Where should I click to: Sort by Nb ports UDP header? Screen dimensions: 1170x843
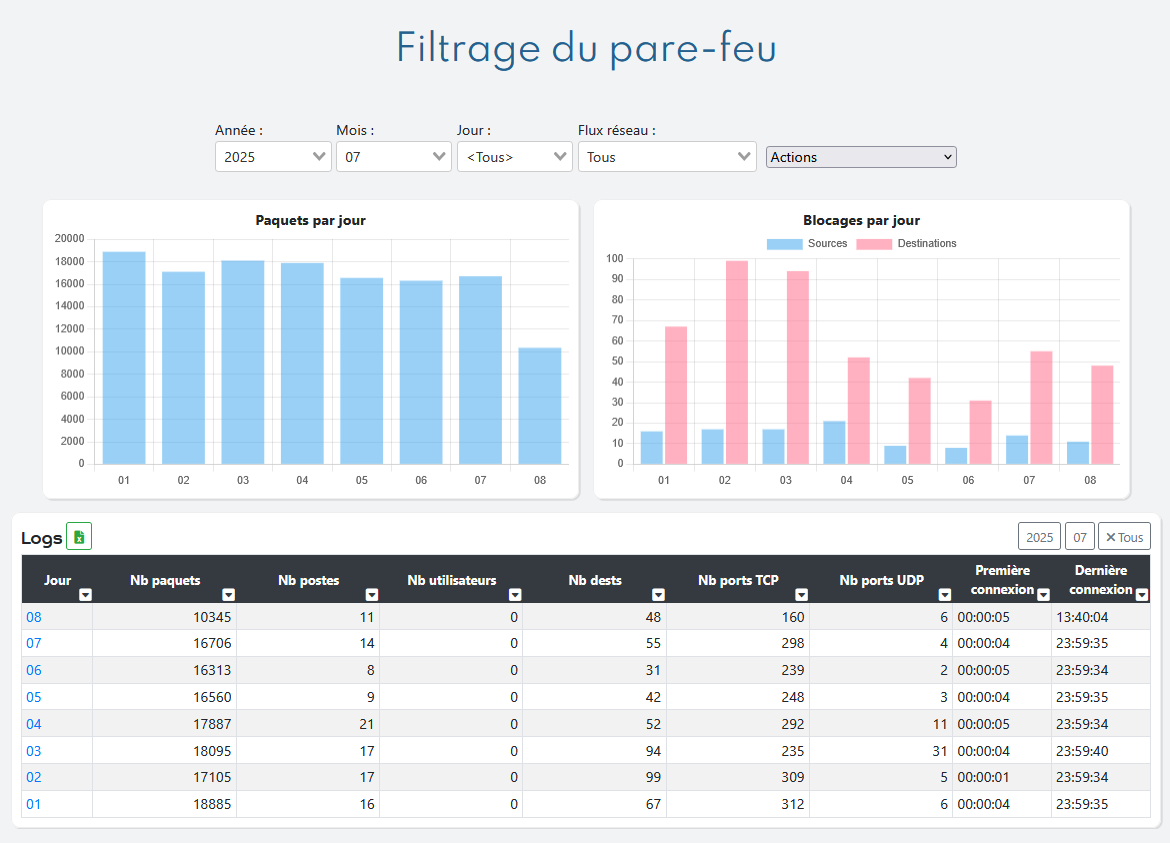click(x=881, y=580)
